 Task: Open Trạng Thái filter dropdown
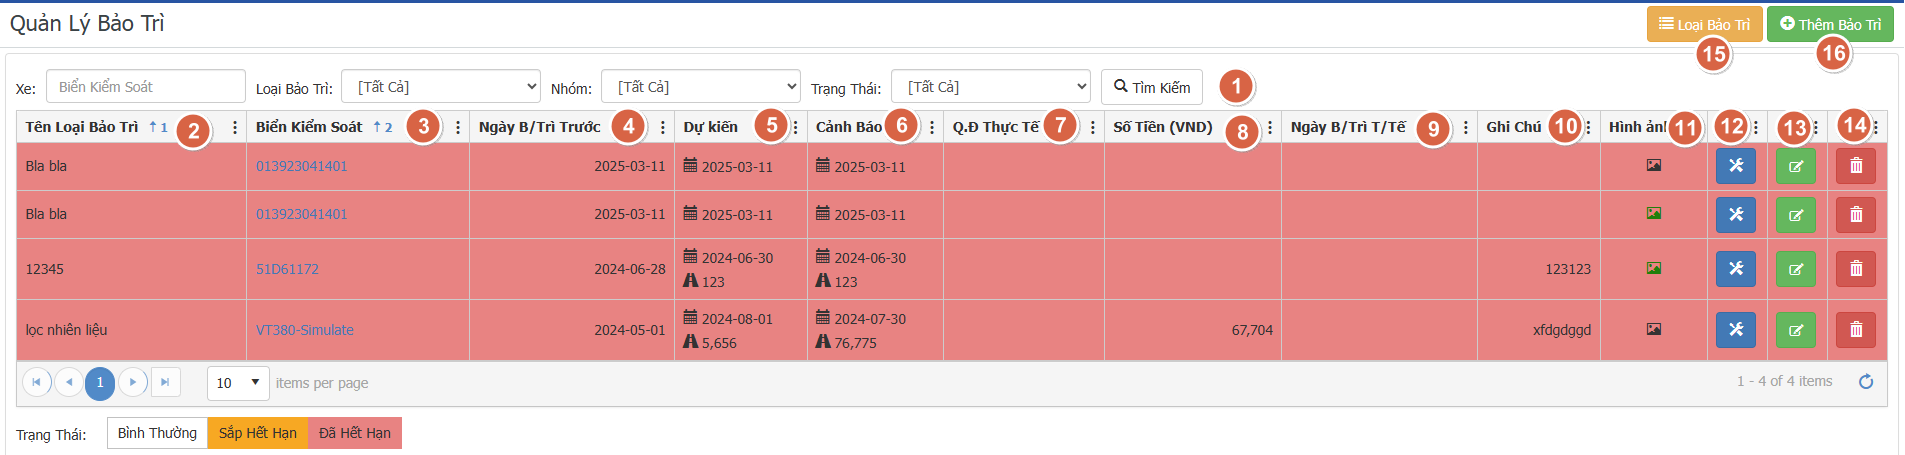coord(990,87)
